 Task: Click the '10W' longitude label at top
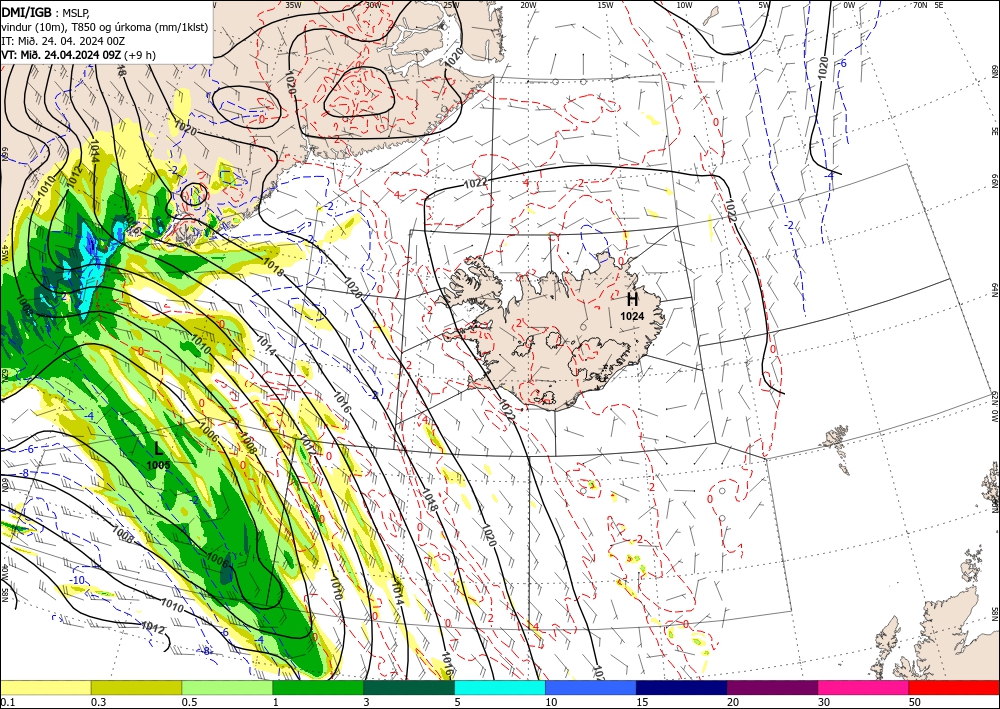tap(684, 5)
